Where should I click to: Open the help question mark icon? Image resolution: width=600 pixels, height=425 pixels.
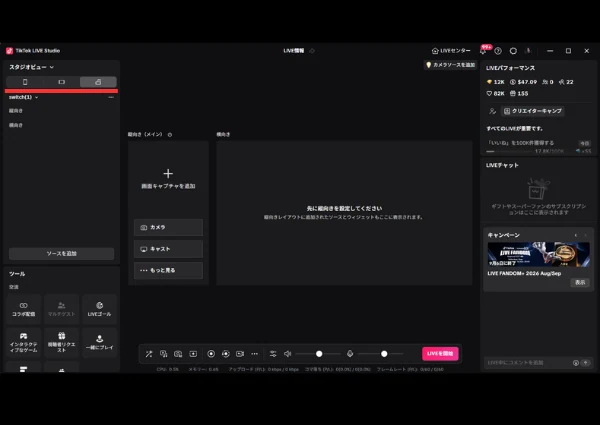(498, 50)
